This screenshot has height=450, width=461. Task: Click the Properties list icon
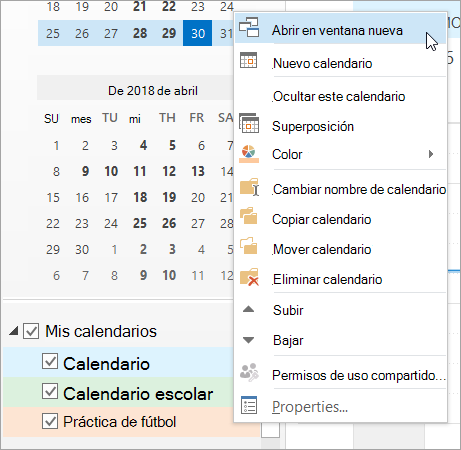tap(249, 405)
